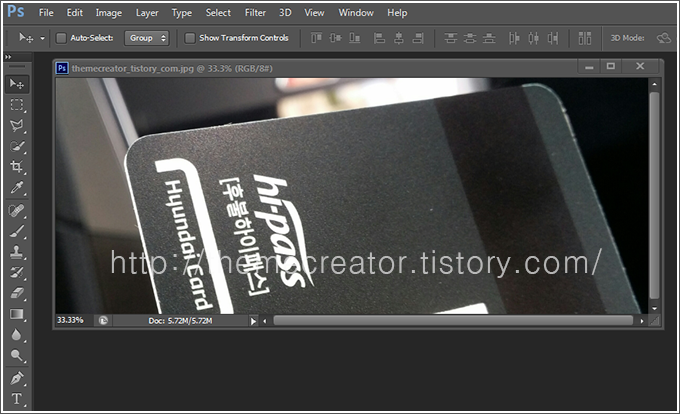This screenshot has height=414, width=680.
Task: Maximize the document window
Action: (611, 66)
